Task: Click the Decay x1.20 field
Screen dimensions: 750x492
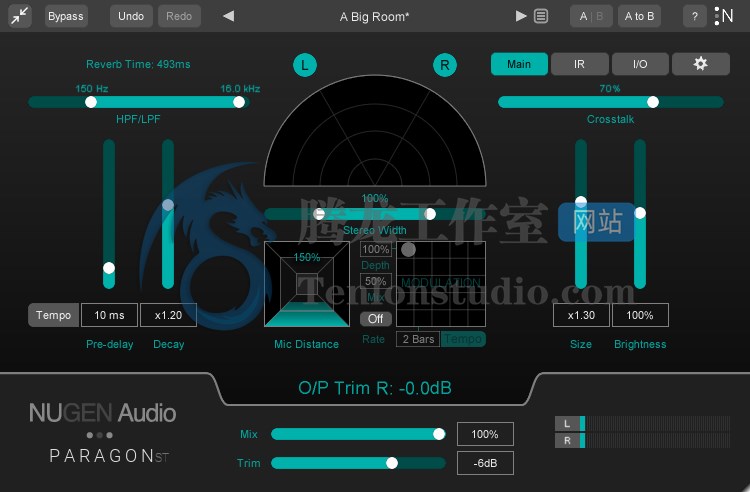Action: click(x=168, y=315)
